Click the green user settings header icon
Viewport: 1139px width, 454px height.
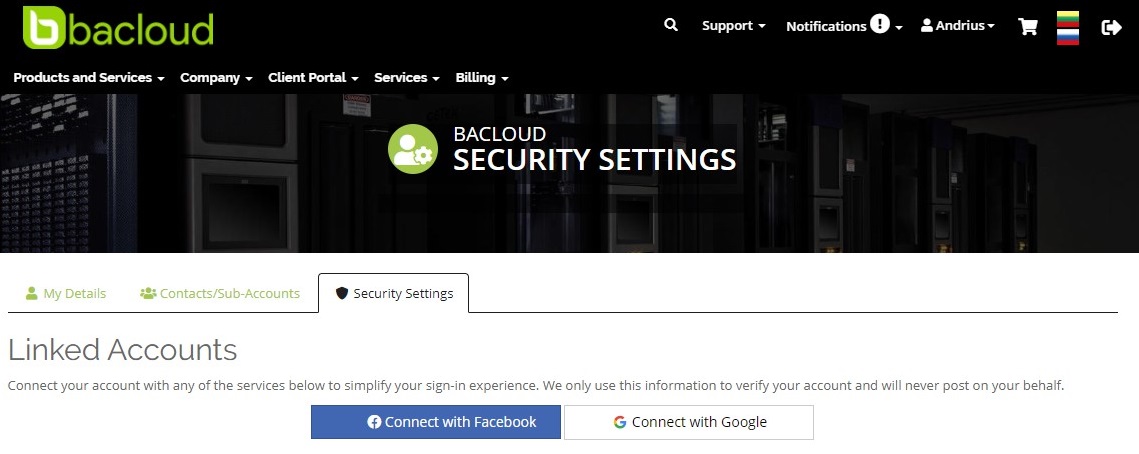coord(413,149)
